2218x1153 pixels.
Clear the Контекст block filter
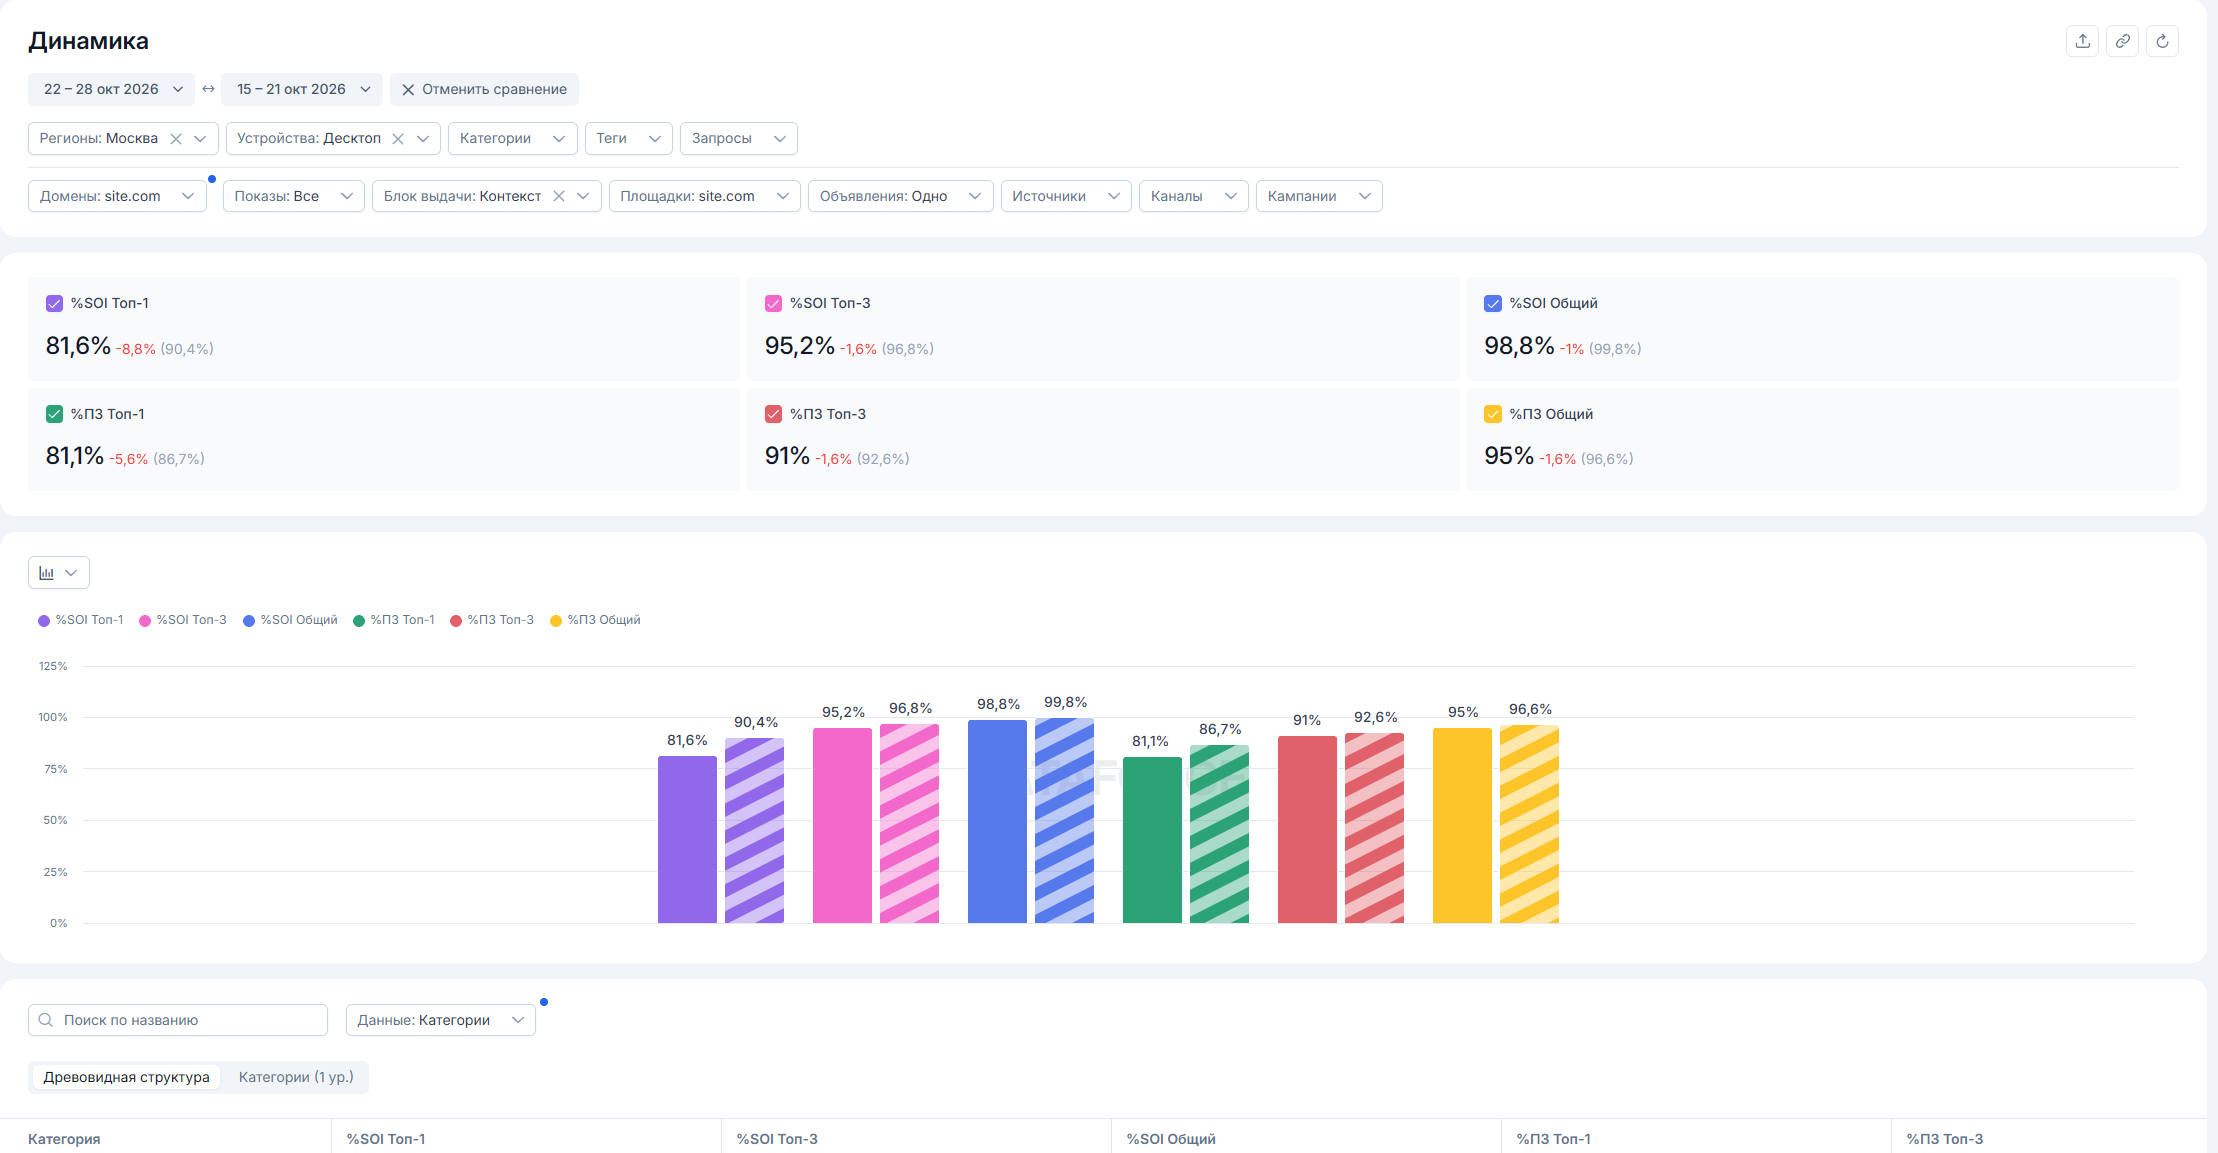[559, 196]
